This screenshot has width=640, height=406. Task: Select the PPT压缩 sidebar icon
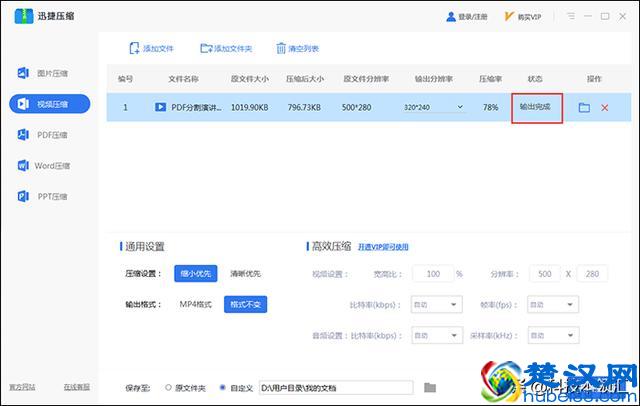click(23, 196)
